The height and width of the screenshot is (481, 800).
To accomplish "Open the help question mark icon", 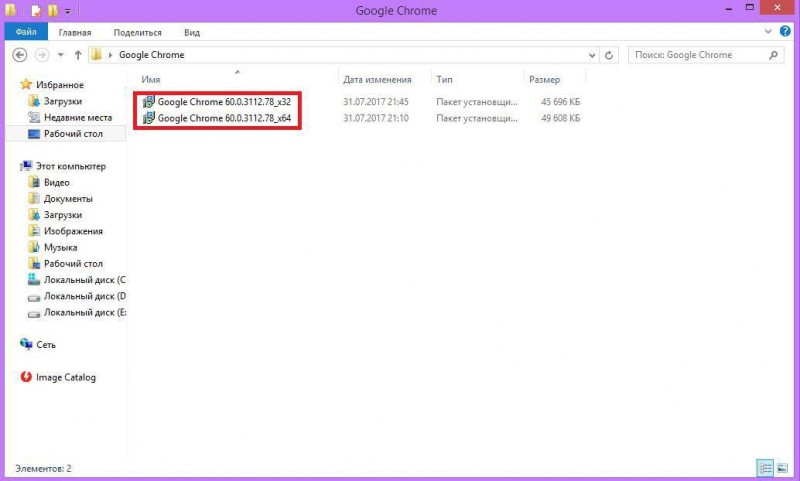I will point(785,31).
